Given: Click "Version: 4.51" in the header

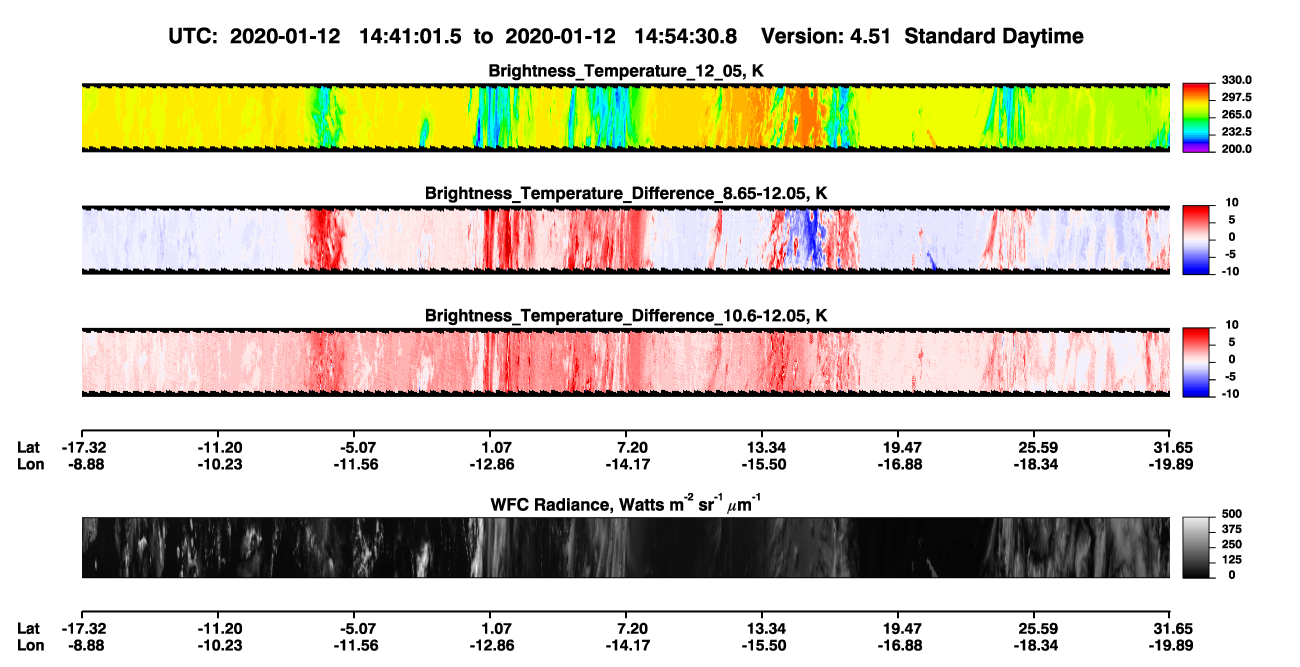Looking at the screenshot, I should tap(826, 37).
